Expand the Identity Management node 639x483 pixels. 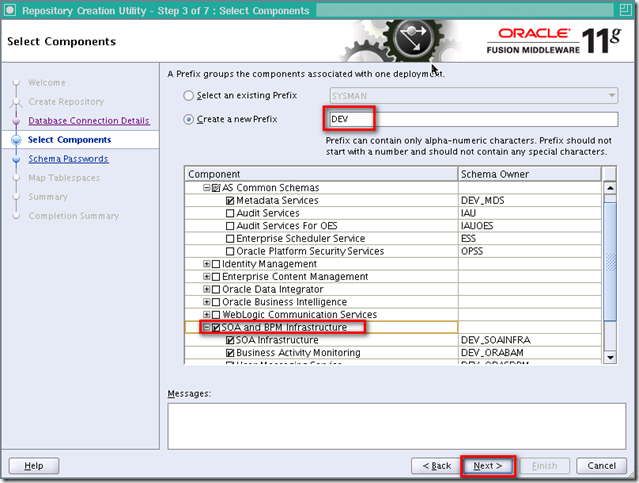click(207, 264)
